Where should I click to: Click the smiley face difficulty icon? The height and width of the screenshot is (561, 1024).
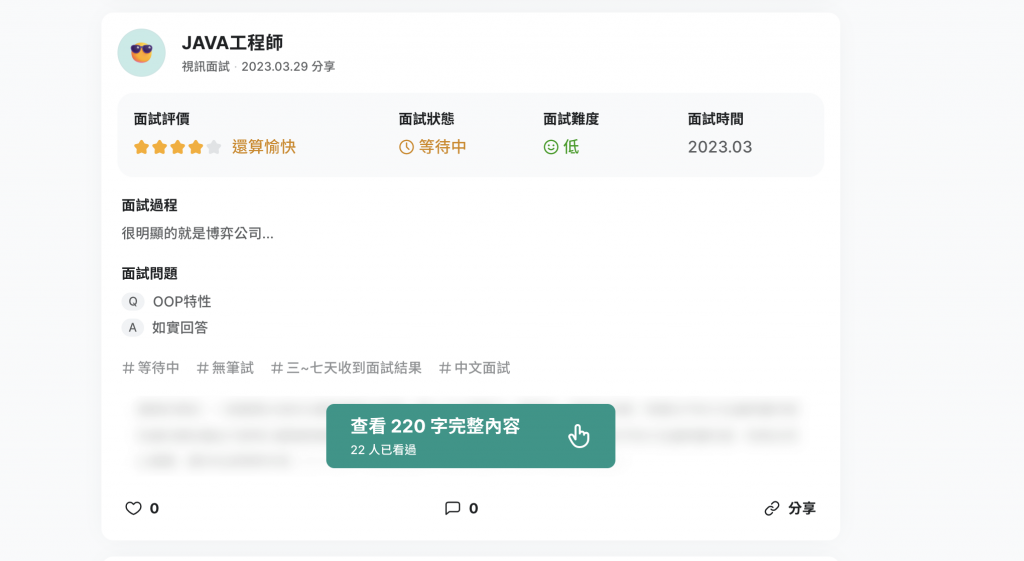[x=551, y=147]
